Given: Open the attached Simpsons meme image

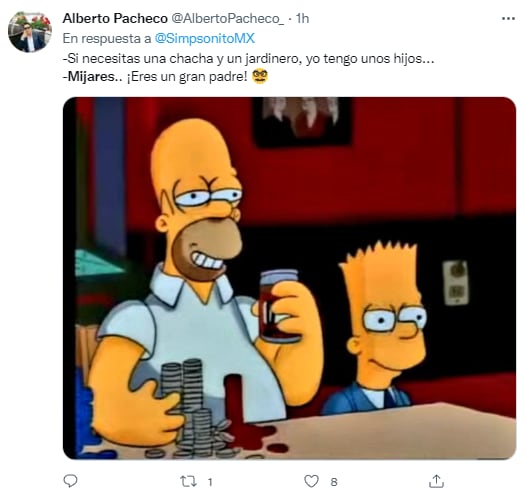Looking at the screenshot, I should click(289, 278).
